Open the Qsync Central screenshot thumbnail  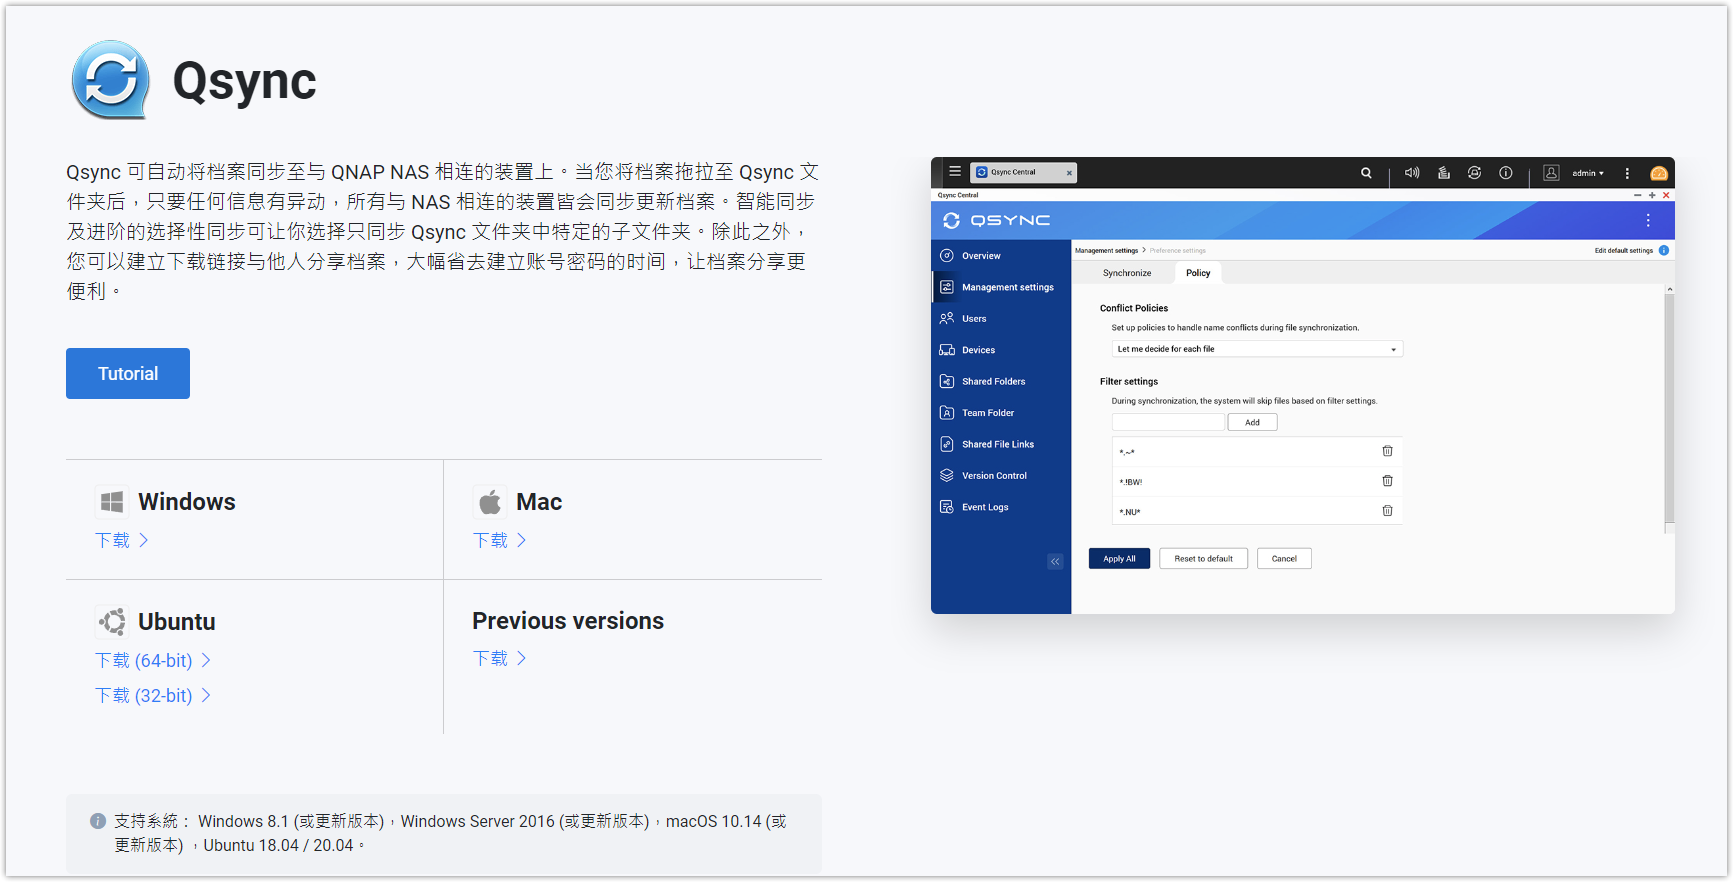tap(1302, 385)
